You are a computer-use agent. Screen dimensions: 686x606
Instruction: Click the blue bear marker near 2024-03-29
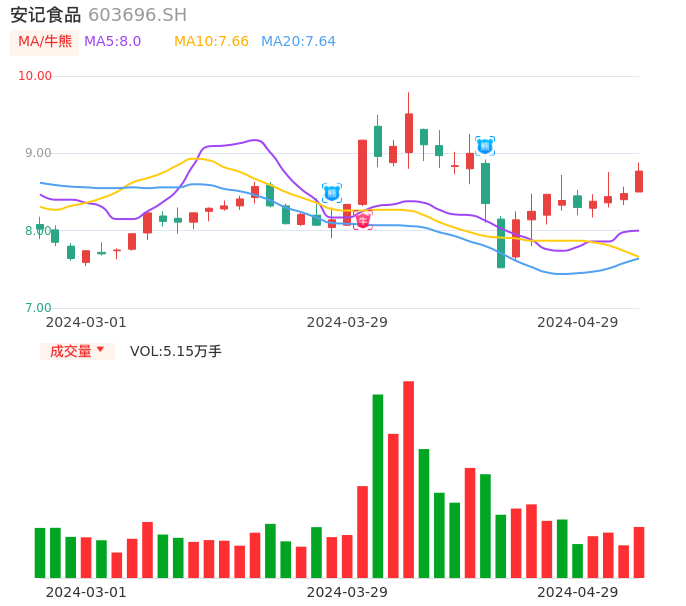tap(332, 193)
